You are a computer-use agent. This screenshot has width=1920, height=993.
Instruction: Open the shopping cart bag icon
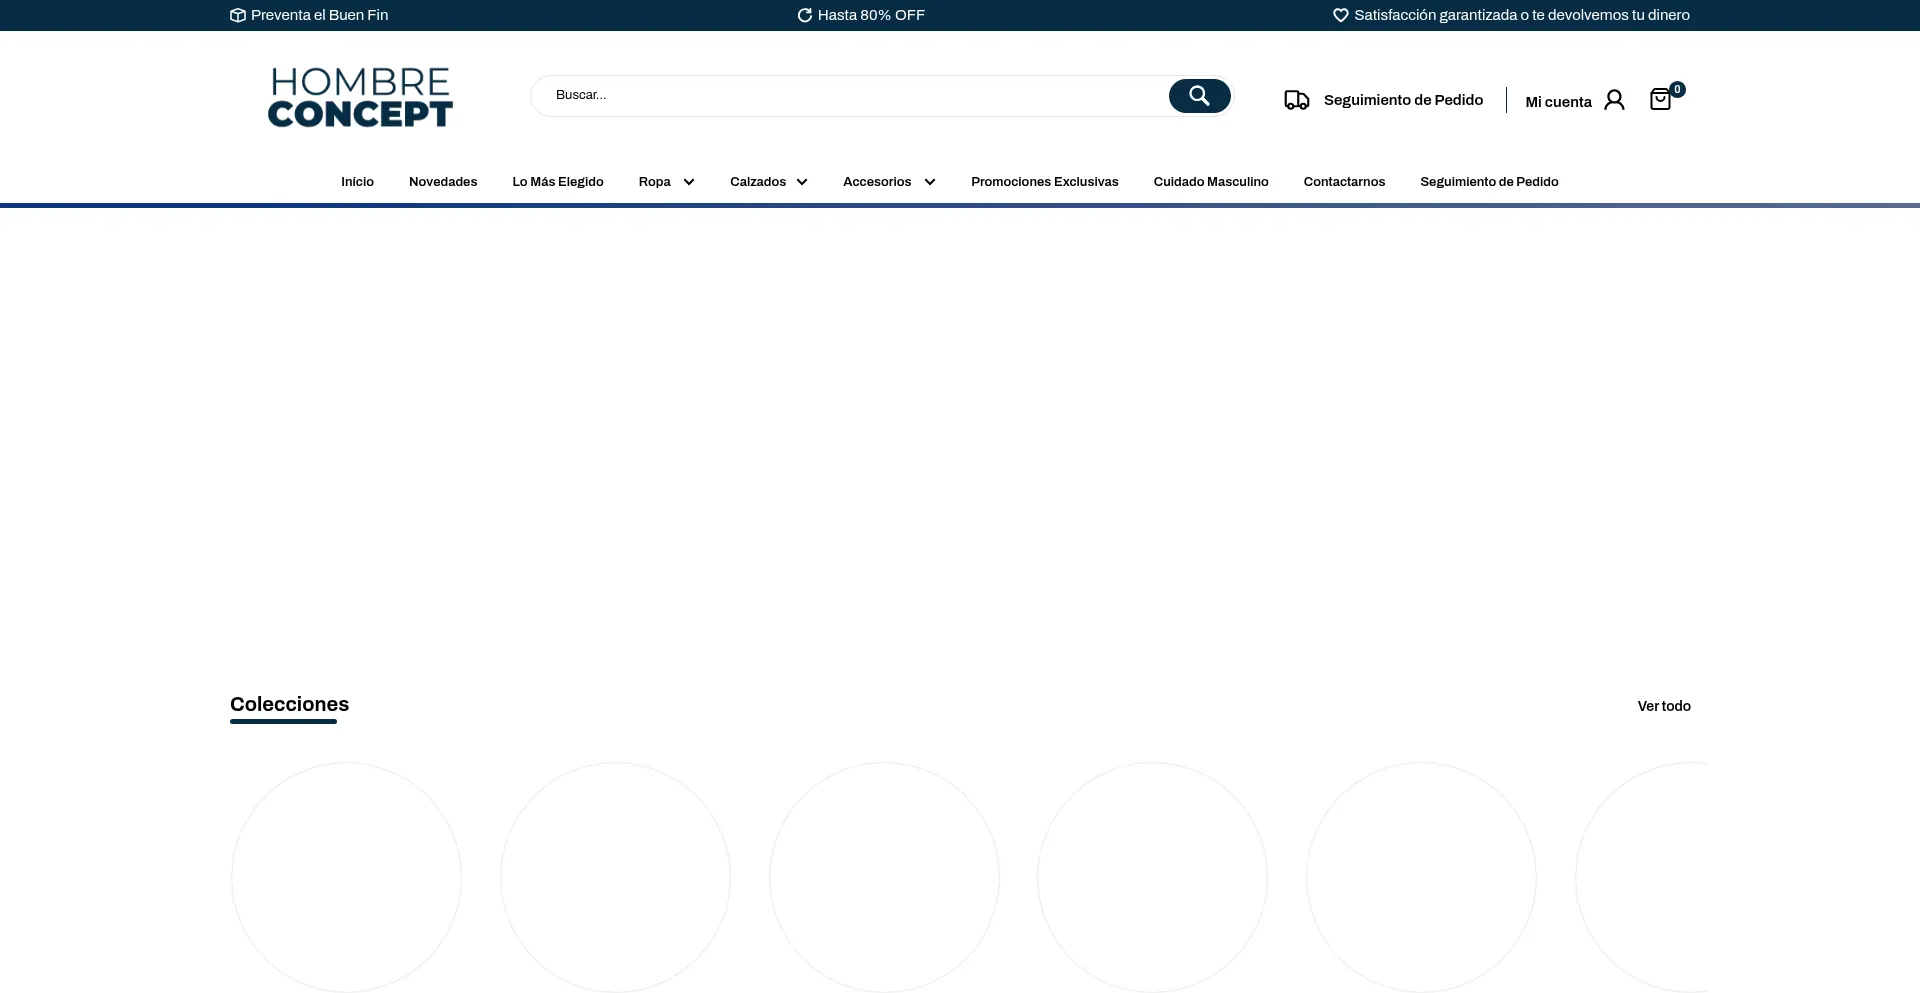tap(1660, 99)
